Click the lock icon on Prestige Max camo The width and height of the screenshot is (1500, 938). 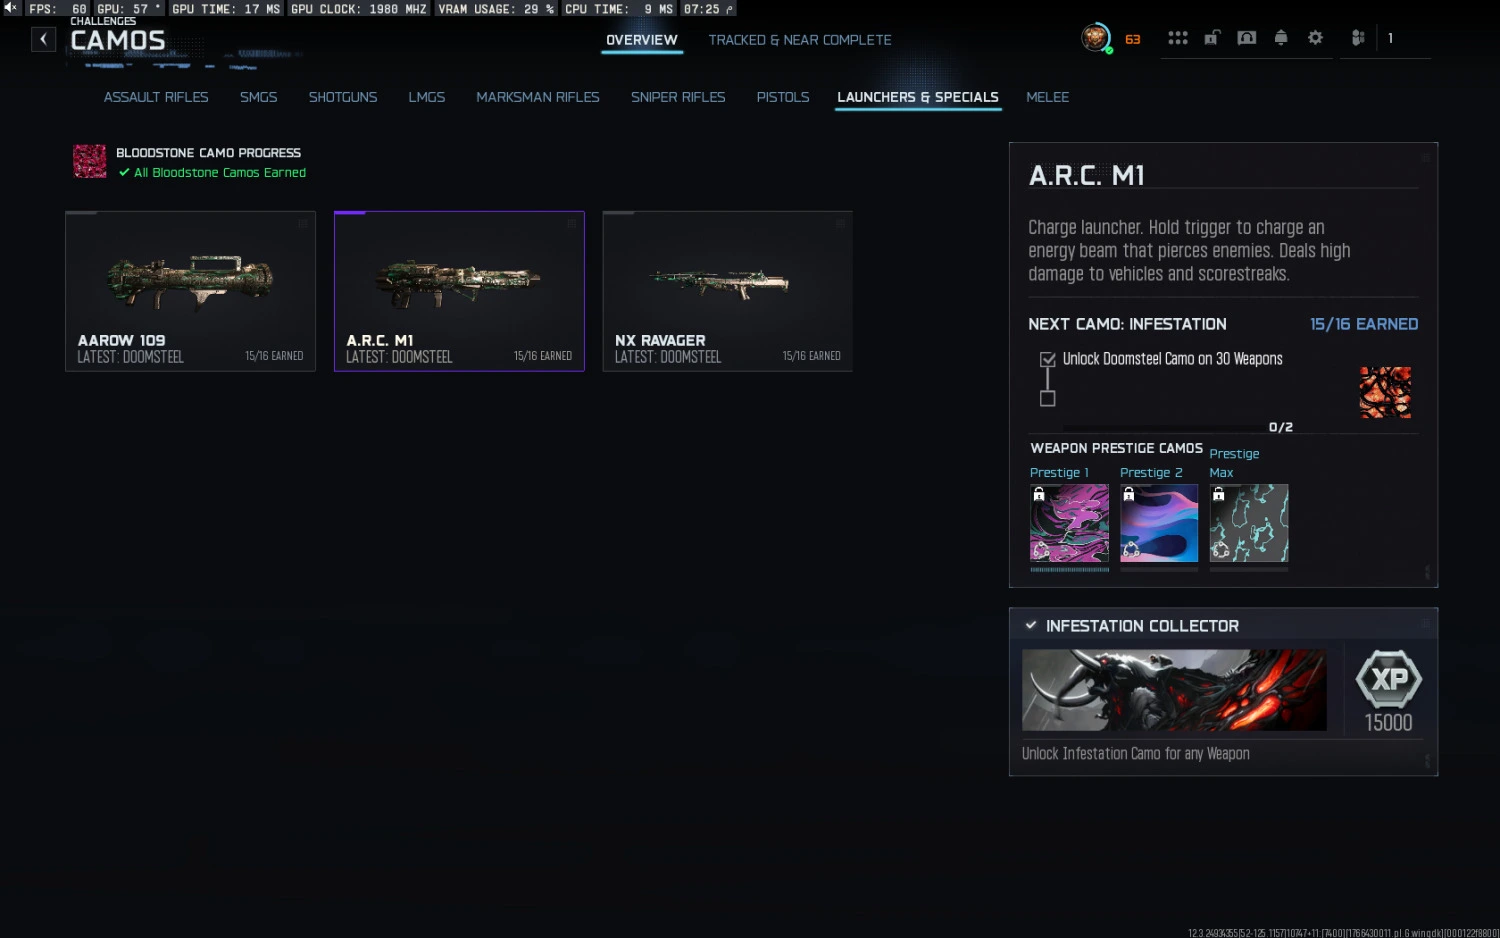tap(1219, 494)
